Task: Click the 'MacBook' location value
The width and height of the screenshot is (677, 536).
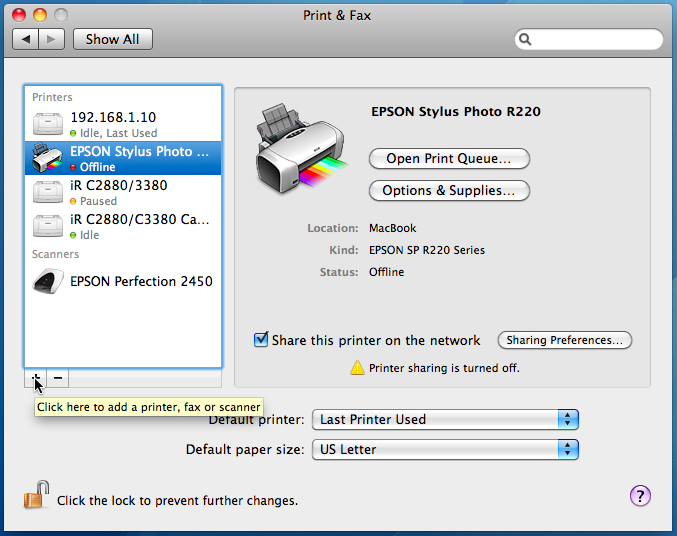Action: point(392,228)
